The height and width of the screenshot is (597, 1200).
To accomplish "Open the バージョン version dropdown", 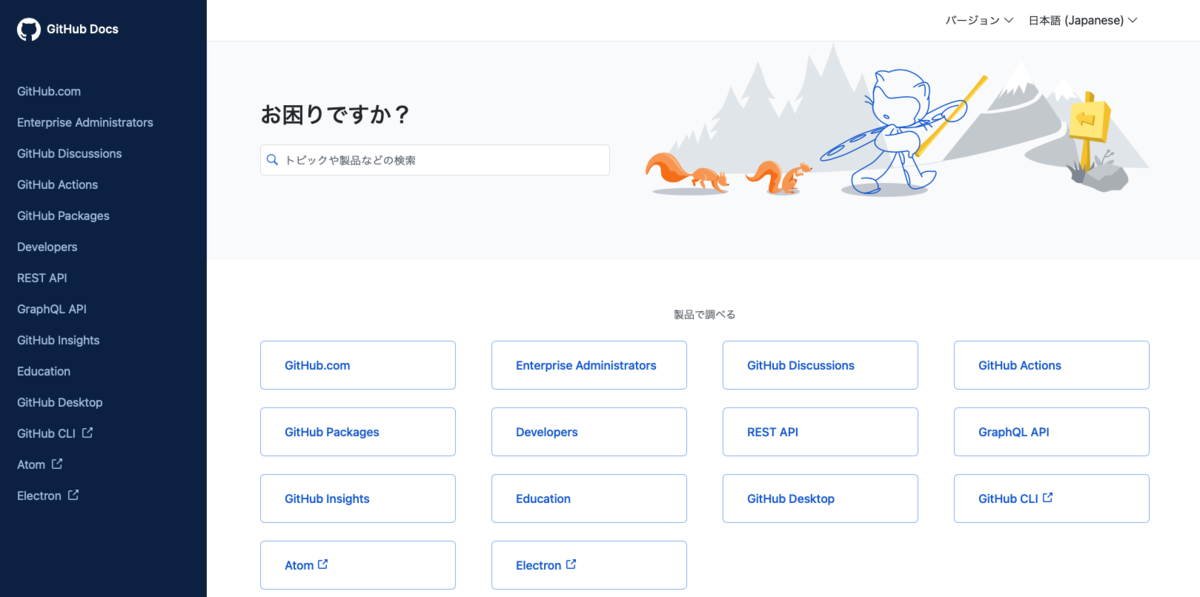I will [980, 20].
